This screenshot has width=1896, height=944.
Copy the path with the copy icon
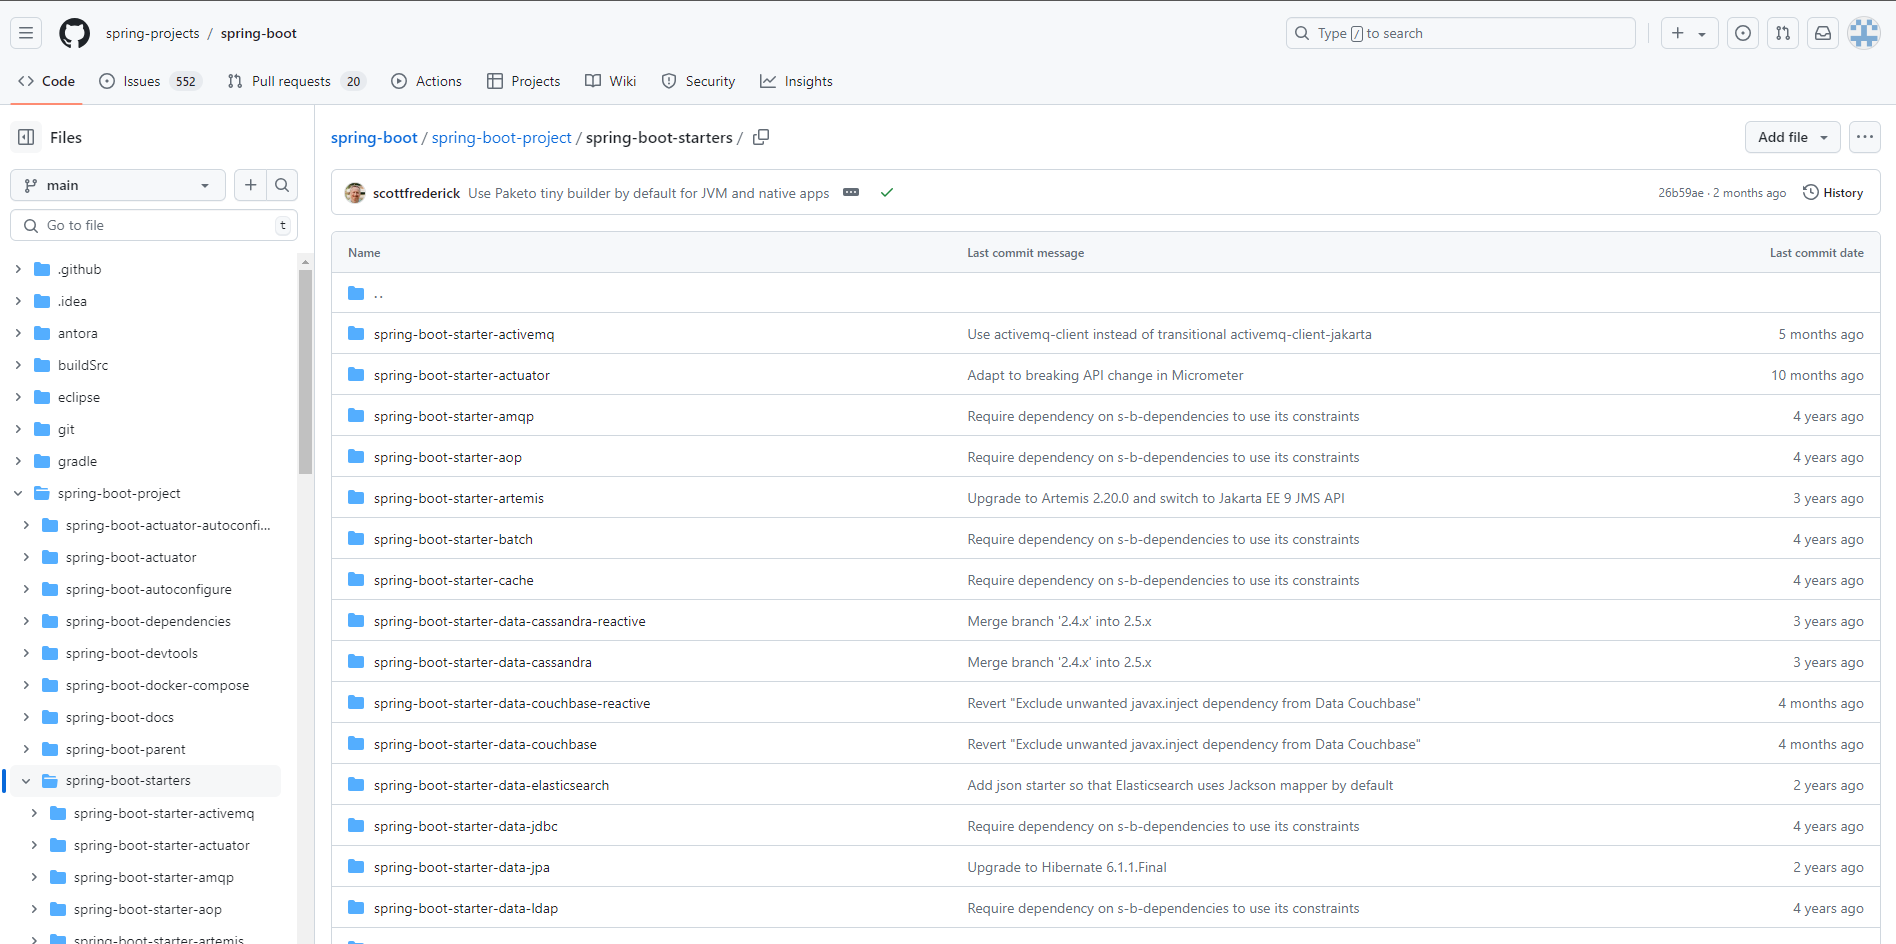click(x=761, y=137)
